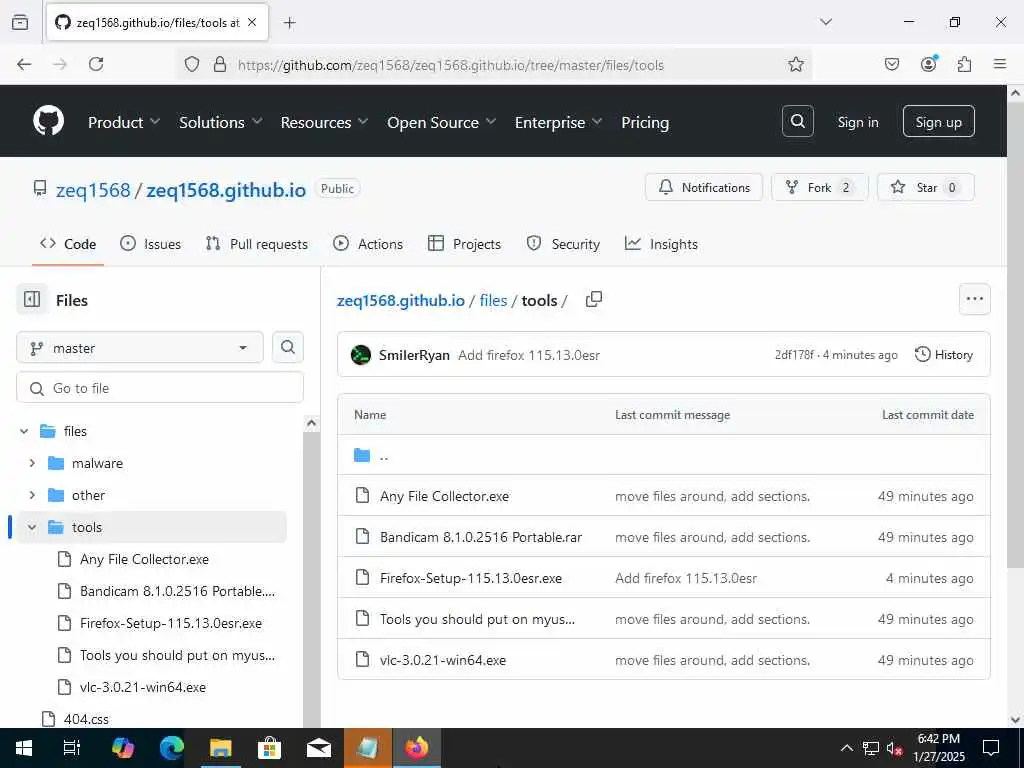Click the History clock button

click(944, 355)
